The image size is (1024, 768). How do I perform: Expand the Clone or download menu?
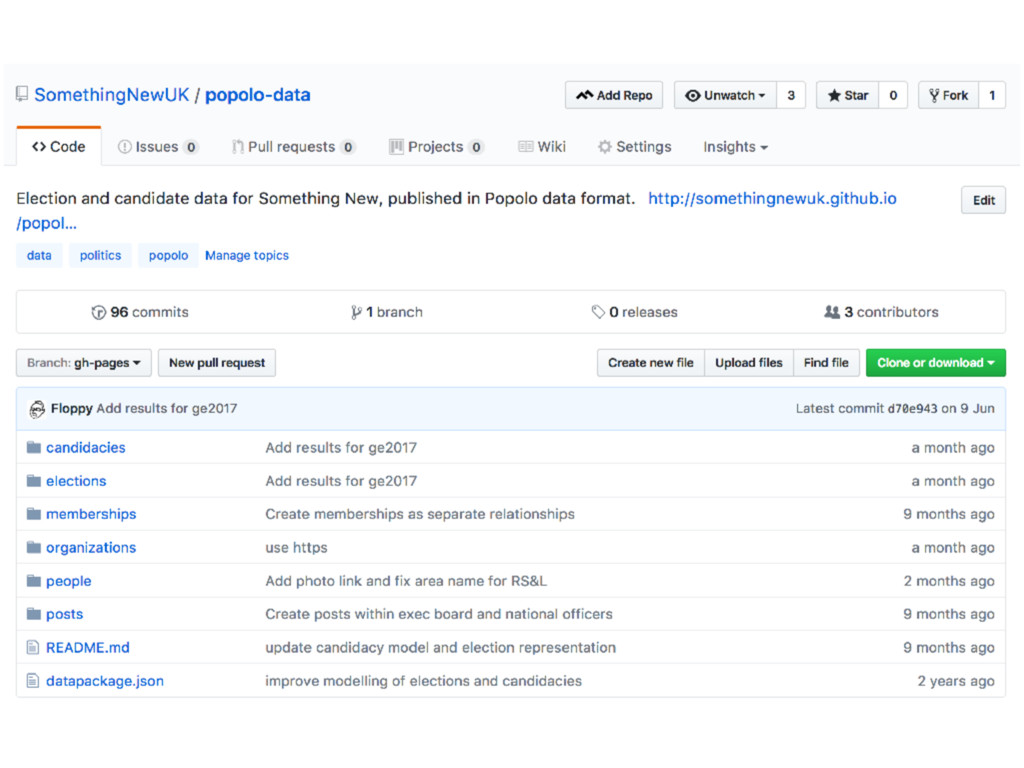935,362
